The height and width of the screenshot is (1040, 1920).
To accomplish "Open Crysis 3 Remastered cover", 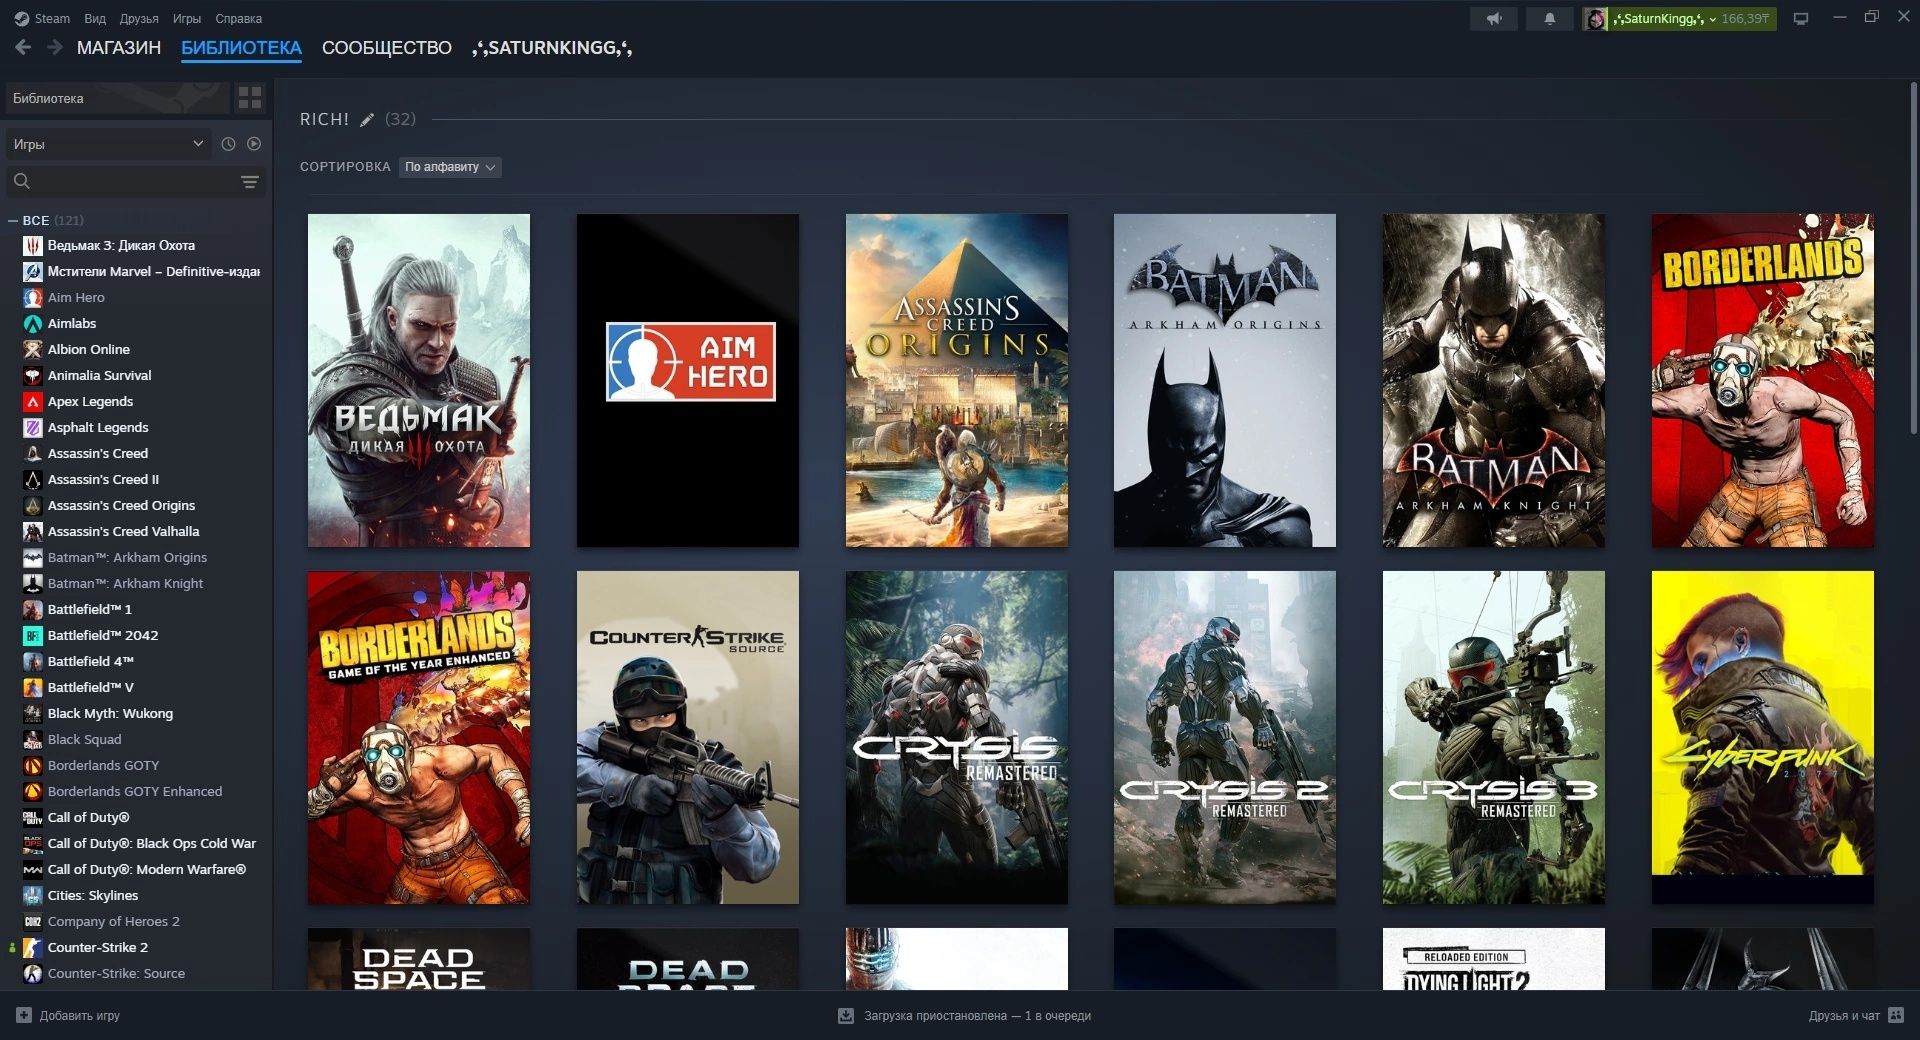I will click(x=1494, y=737).
